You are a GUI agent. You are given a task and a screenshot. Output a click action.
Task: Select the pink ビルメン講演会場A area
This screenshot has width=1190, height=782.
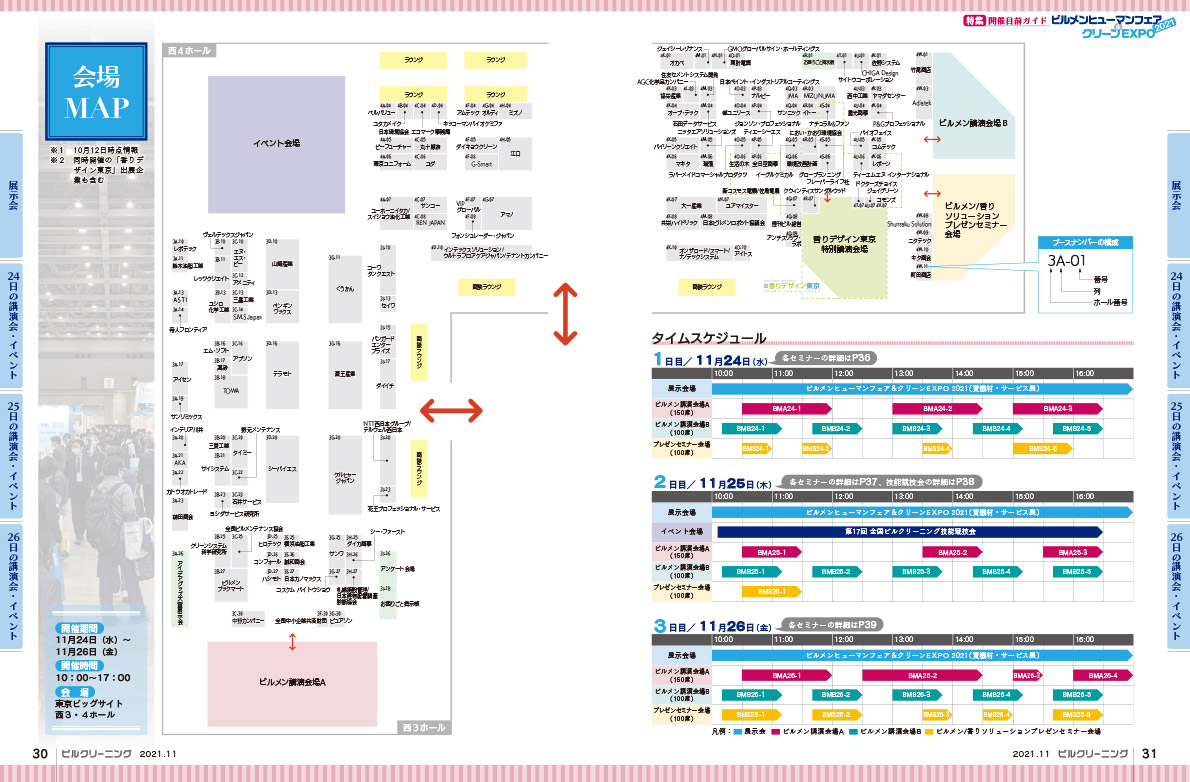tap(292, 683)
